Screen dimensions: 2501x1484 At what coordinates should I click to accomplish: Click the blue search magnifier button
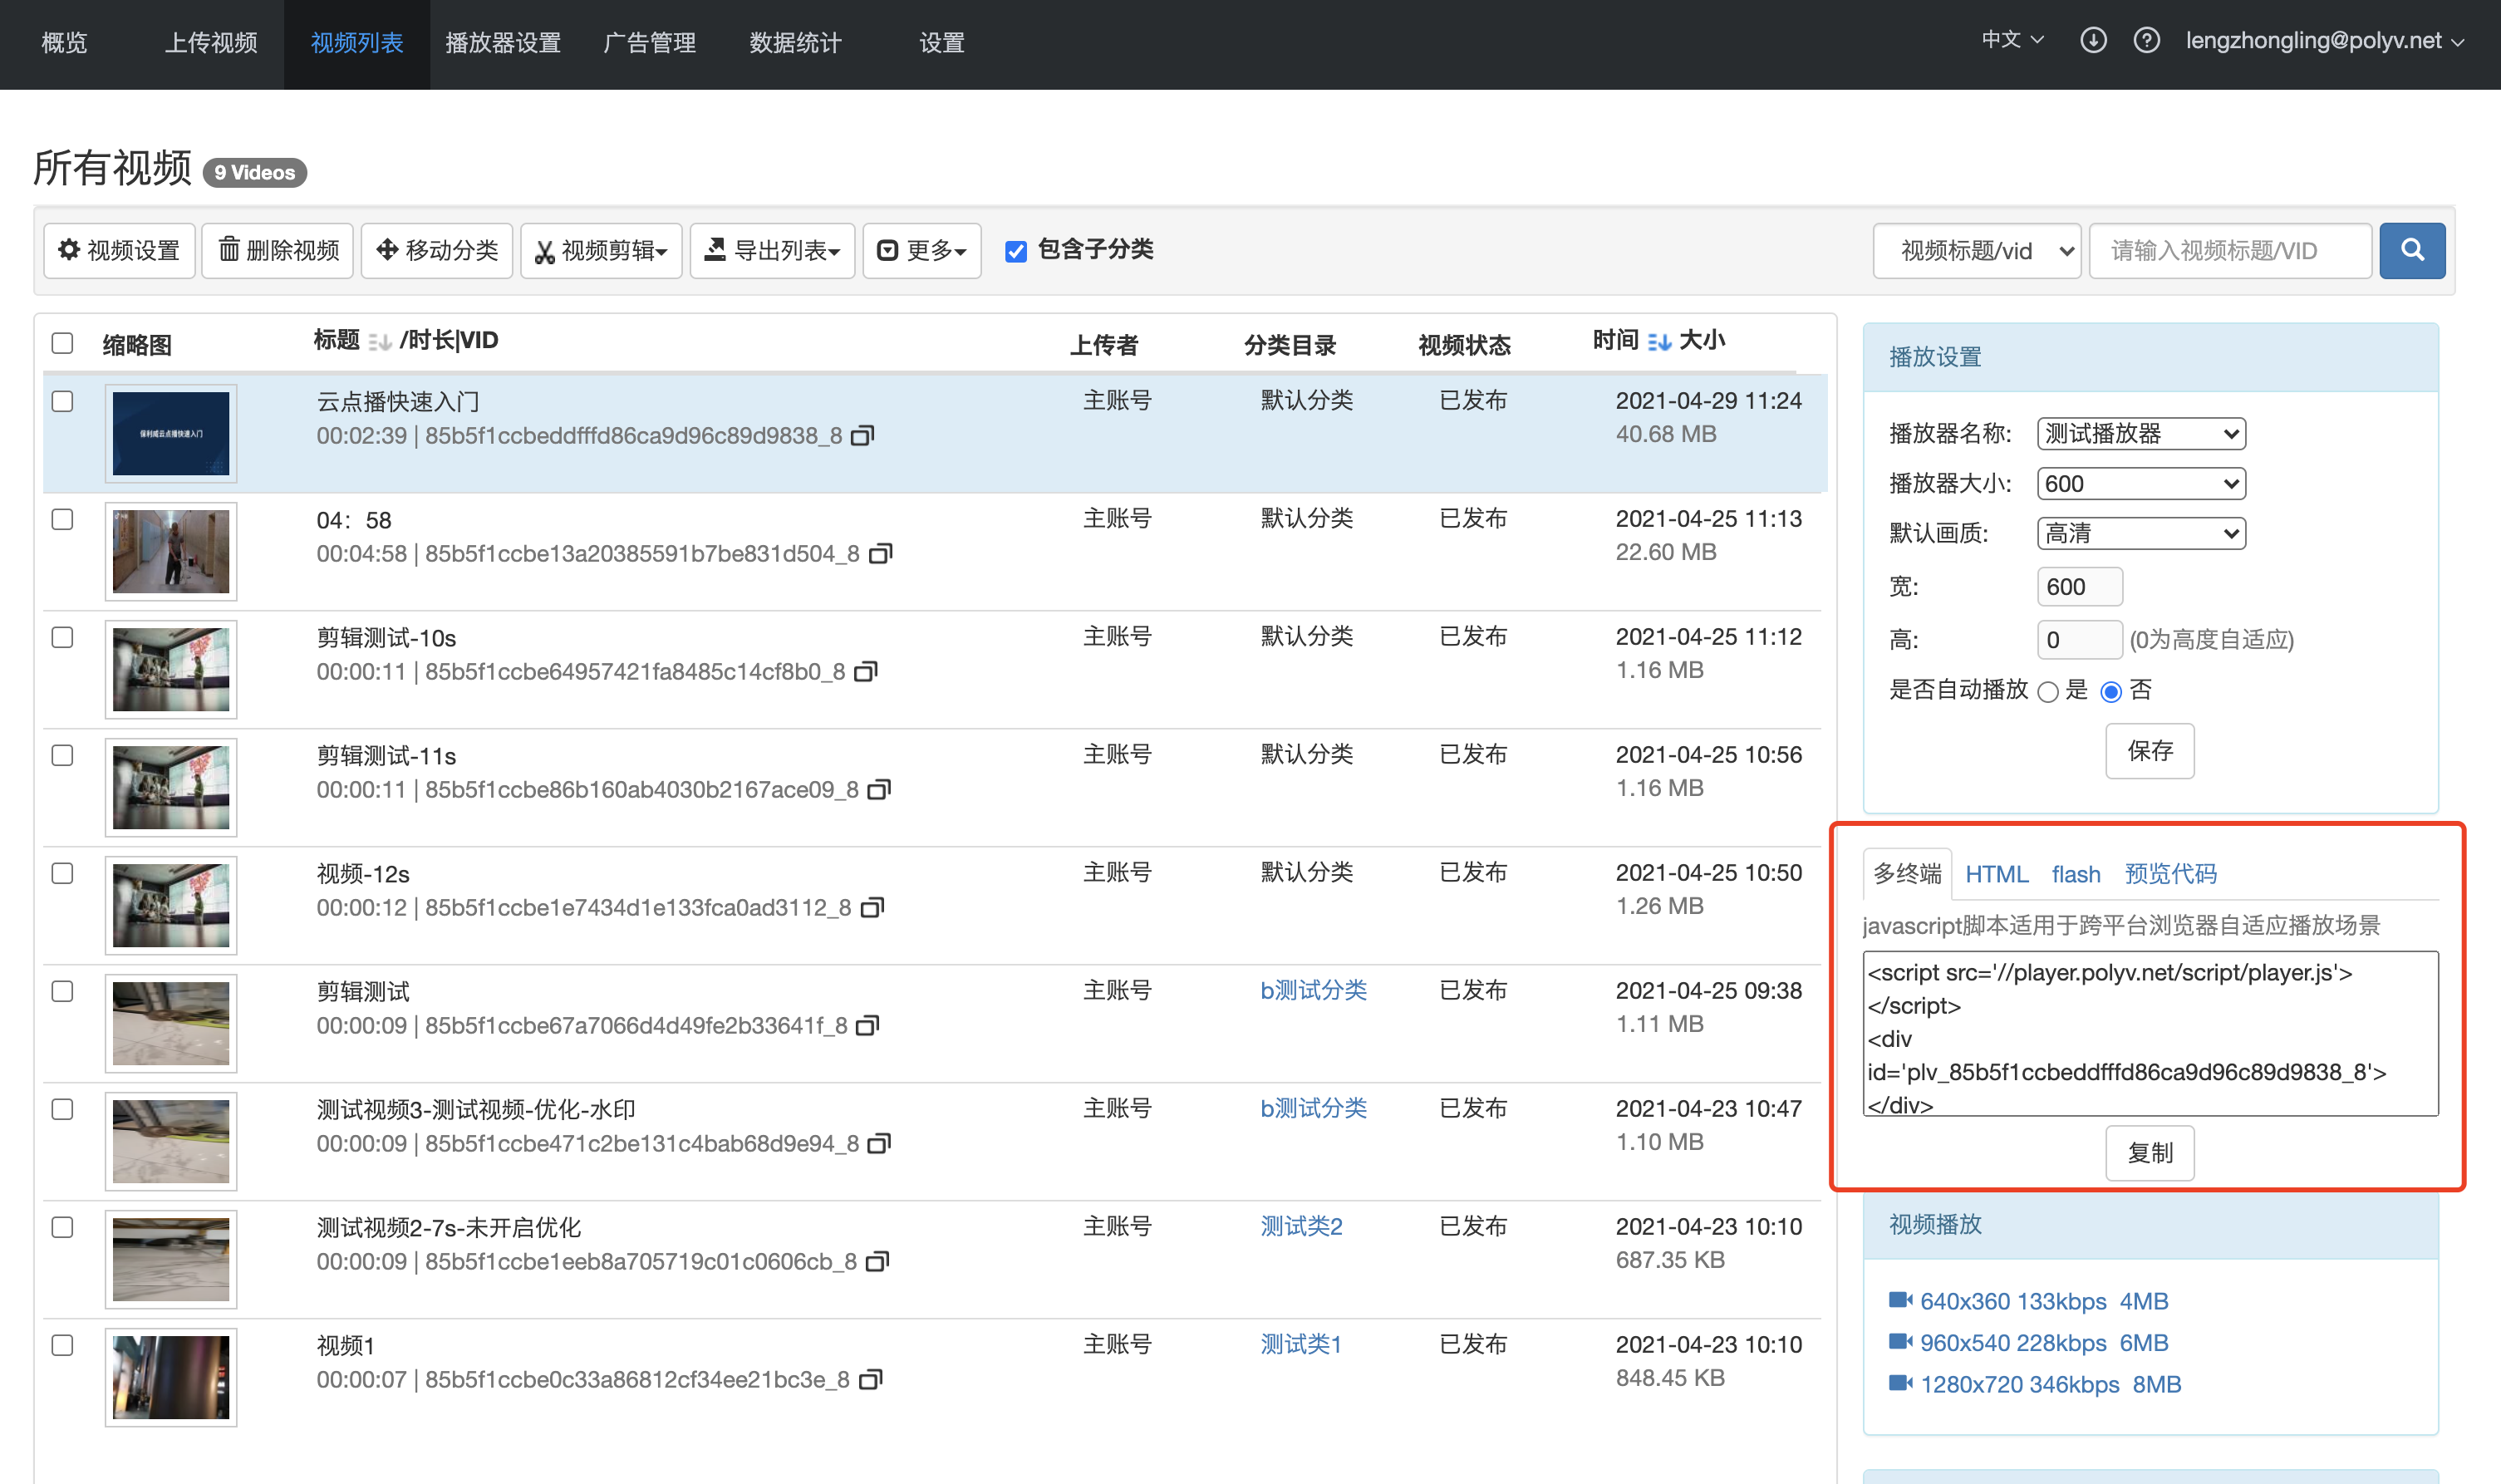tap(2412, 250)
